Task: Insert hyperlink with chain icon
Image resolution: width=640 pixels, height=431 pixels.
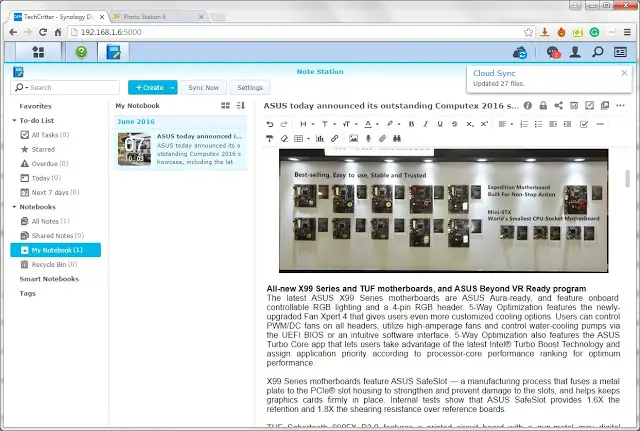Action: pos(334,139)
